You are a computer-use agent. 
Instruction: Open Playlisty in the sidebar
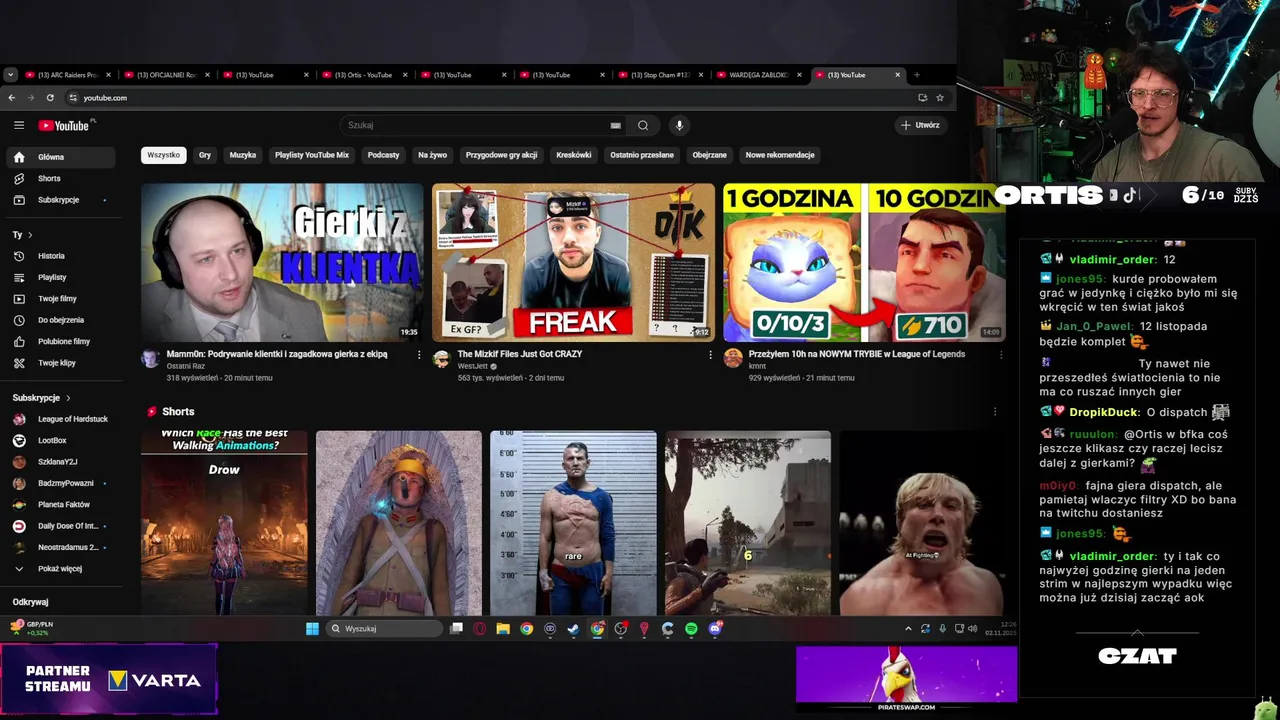60,277
